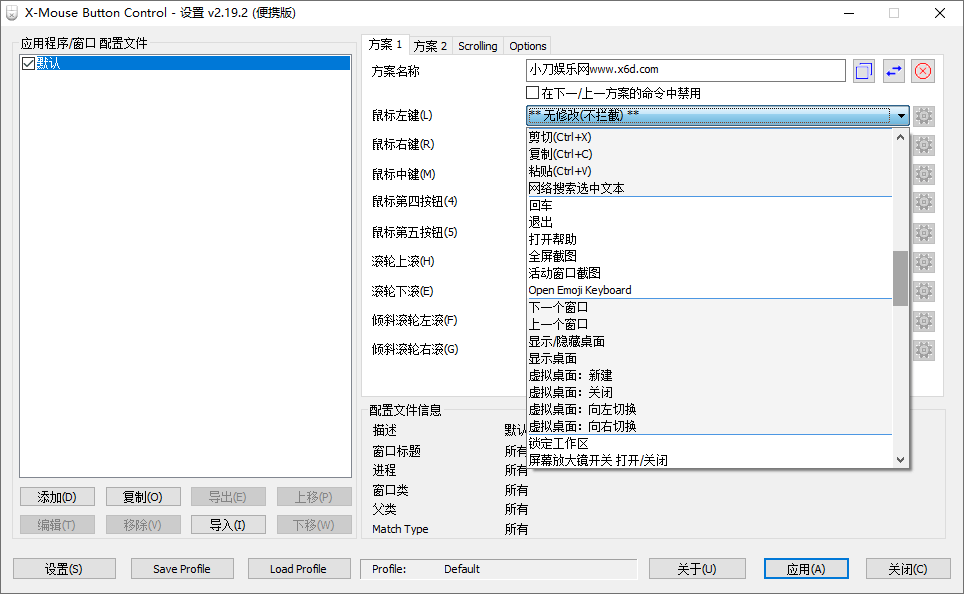Viewport: 964px width, 594px height.
Task: Click the 添加(D) button to add a profile
Action: coord(57,496)
